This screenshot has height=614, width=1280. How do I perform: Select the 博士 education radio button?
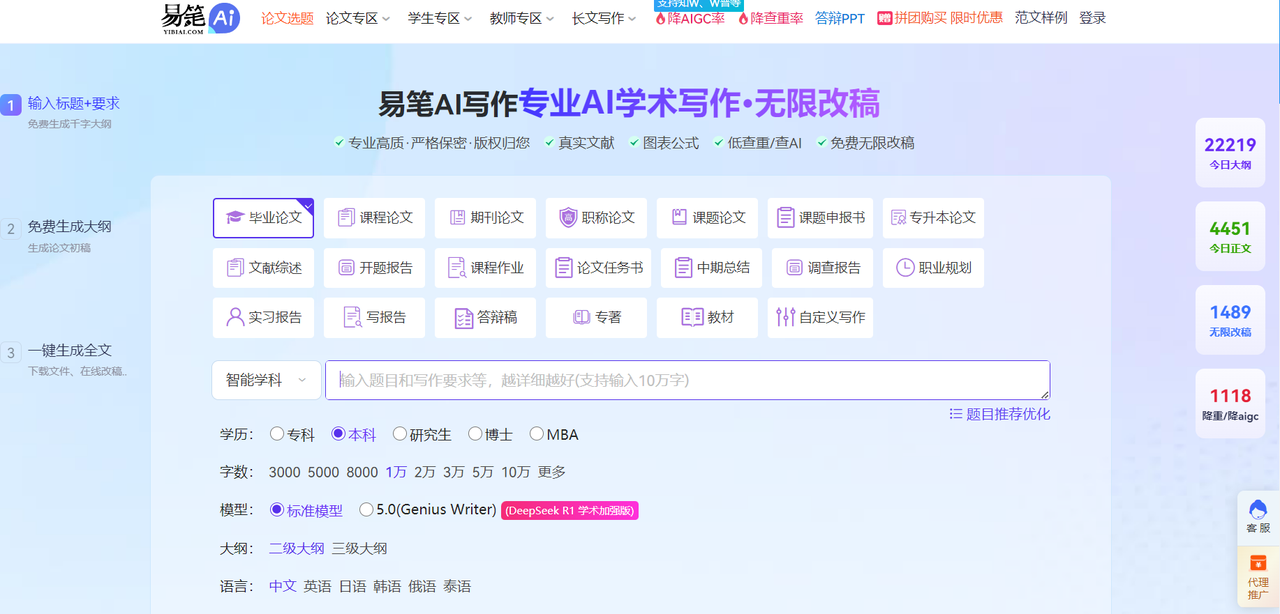pos(475,434)
